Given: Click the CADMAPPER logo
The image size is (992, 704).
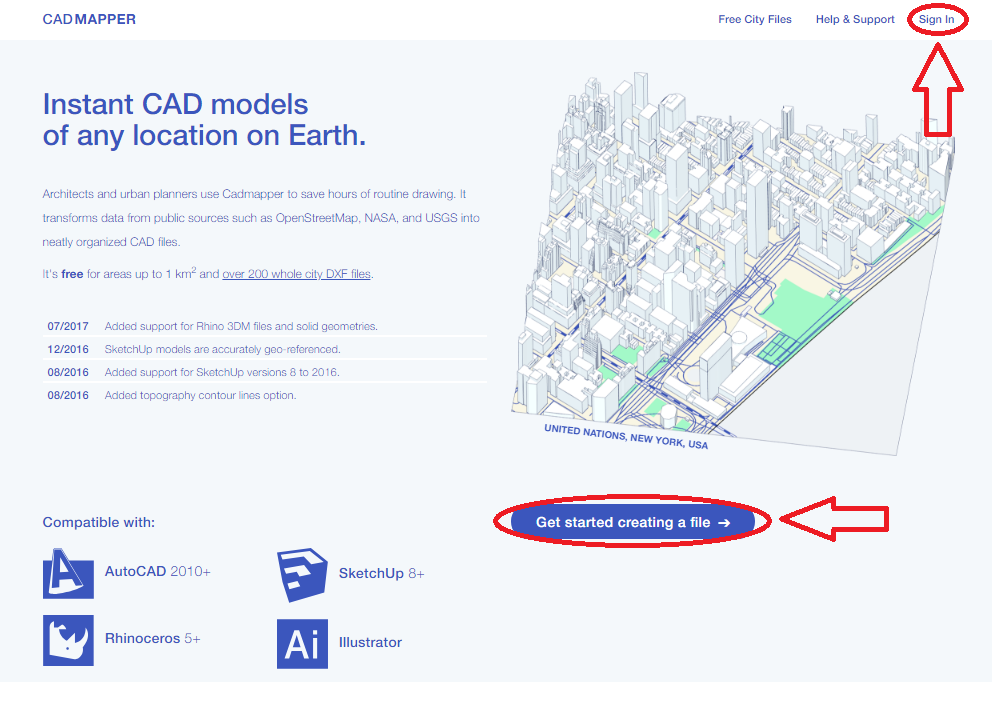Looking at the screenshot, I should point(89,20).
